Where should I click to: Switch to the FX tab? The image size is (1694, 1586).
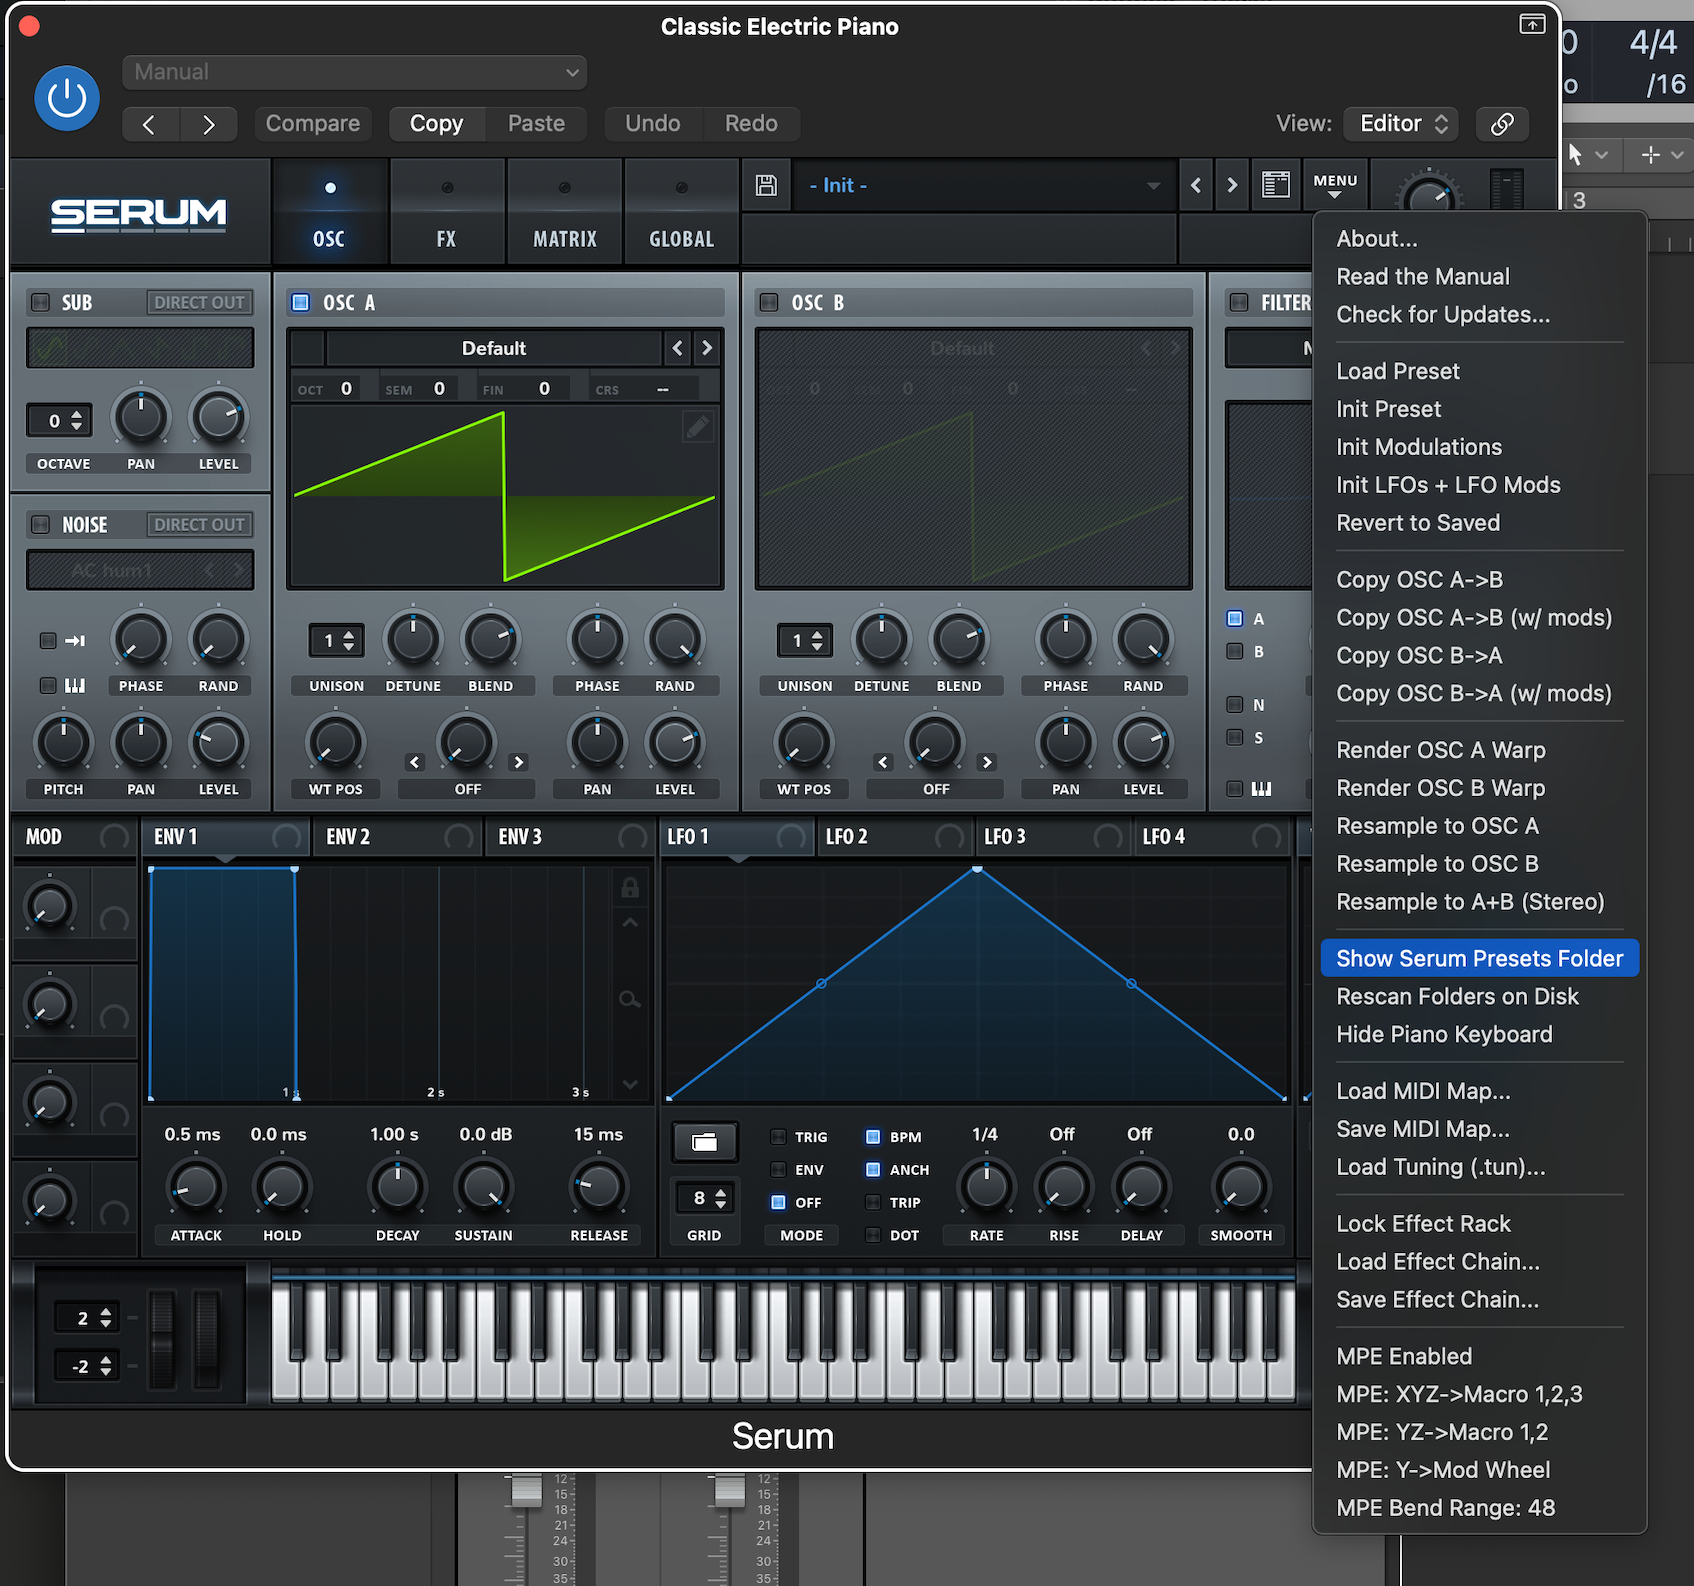coord(447,213)
